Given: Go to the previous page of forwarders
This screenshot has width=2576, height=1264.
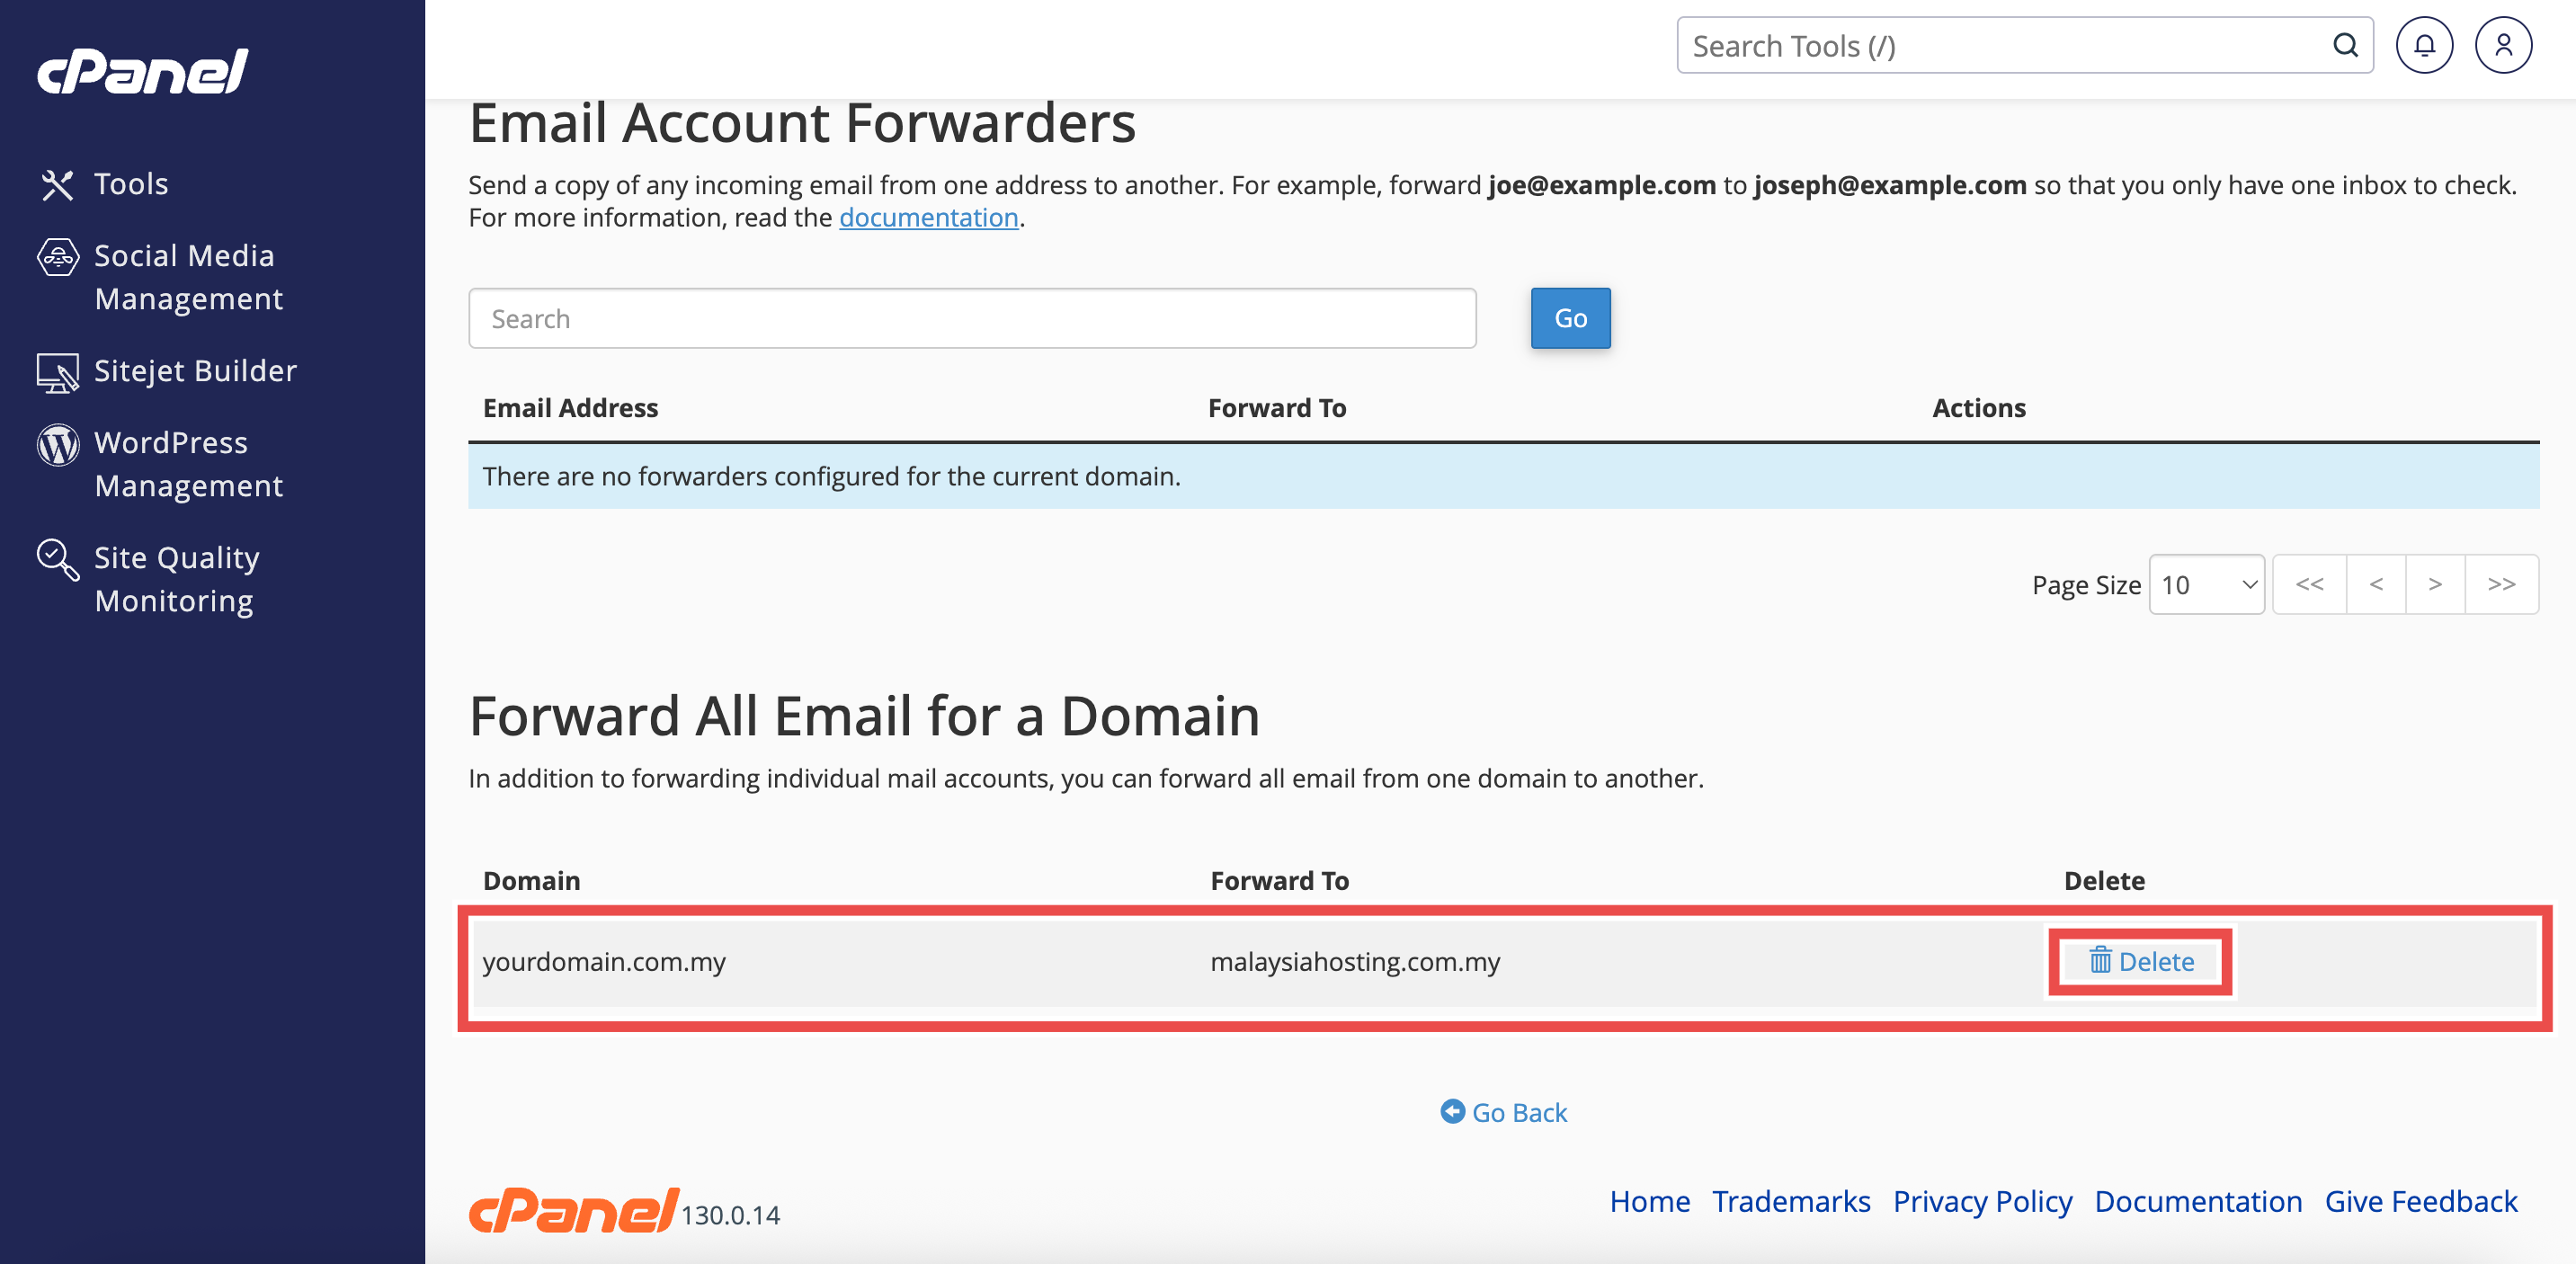Looking at the screenshot, I should 2376,584.
